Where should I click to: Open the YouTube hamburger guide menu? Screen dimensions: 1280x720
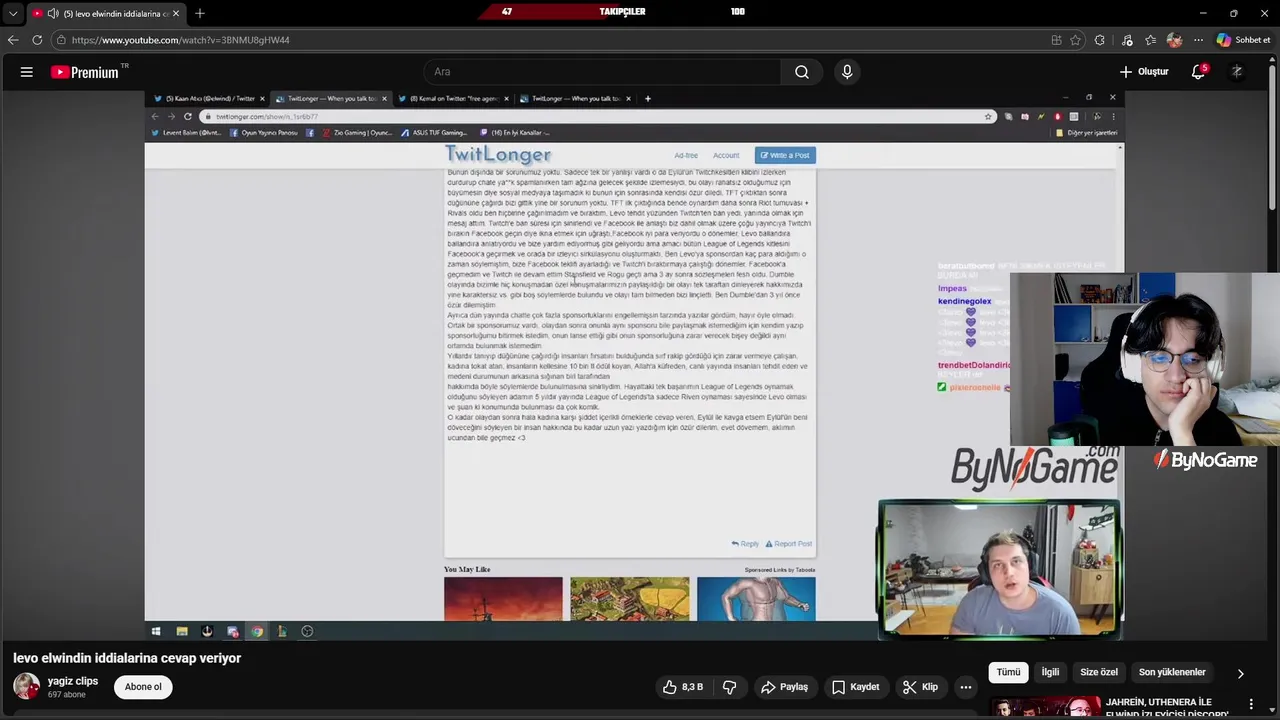(x=27, y=72)
